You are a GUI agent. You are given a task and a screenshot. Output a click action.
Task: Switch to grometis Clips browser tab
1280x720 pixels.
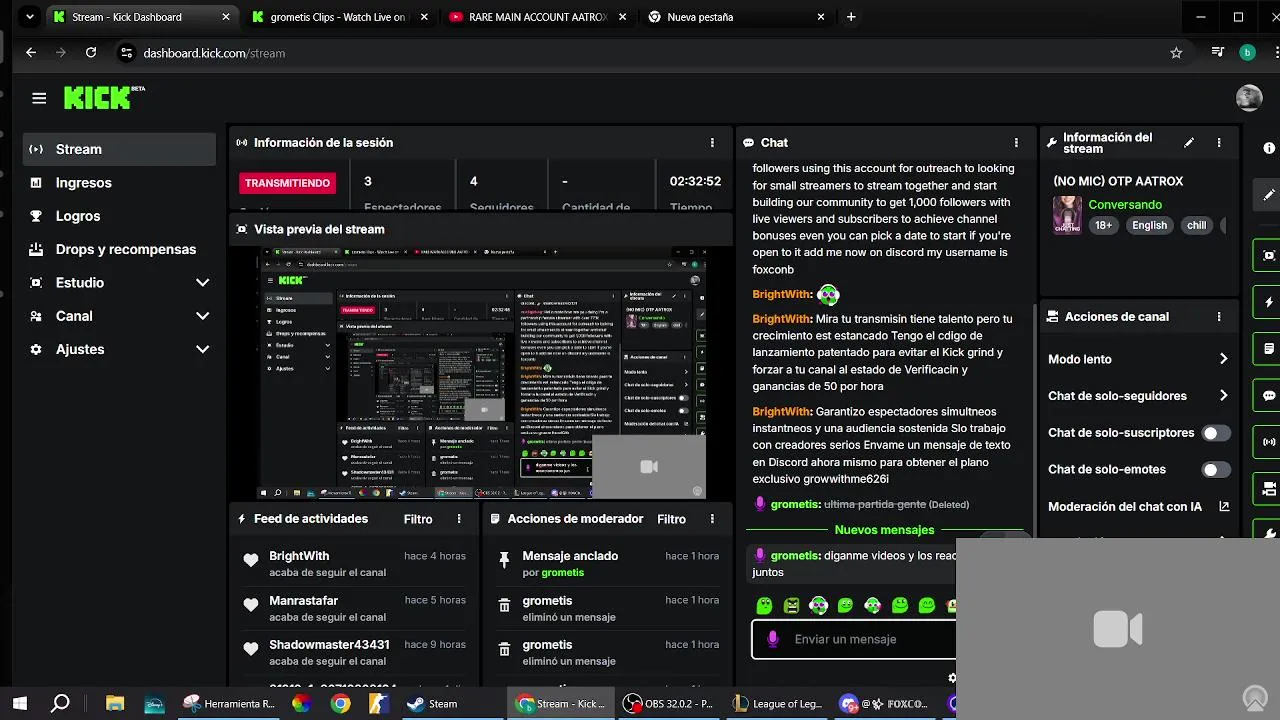coord(338,17)
